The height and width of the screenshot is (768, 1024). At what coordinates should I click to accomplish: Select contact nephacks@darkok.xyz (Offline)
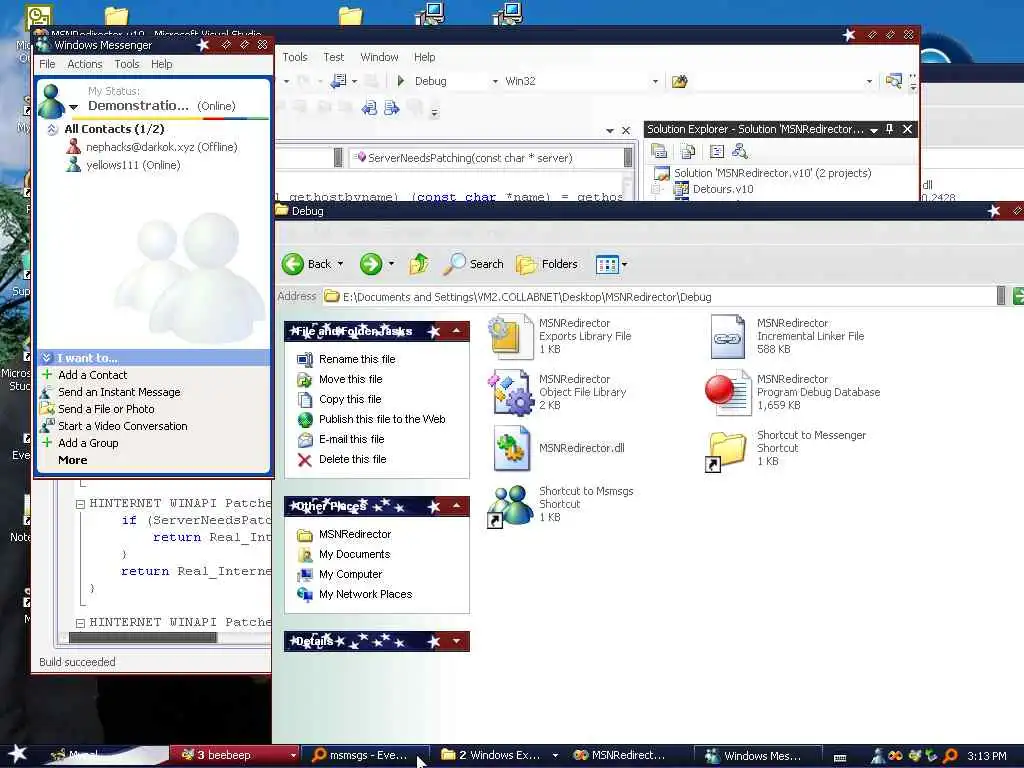click(161, 147)
